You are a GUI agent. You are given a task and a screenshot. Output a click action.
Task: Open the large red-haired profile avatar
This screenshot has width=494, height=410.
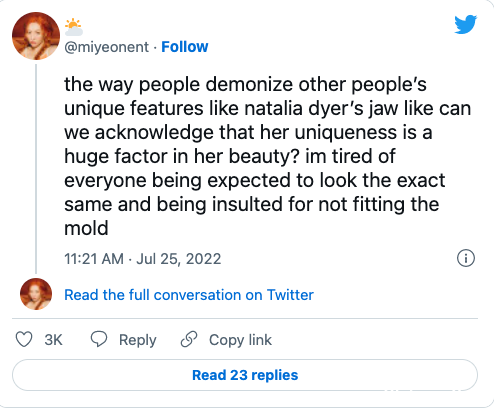36,36
